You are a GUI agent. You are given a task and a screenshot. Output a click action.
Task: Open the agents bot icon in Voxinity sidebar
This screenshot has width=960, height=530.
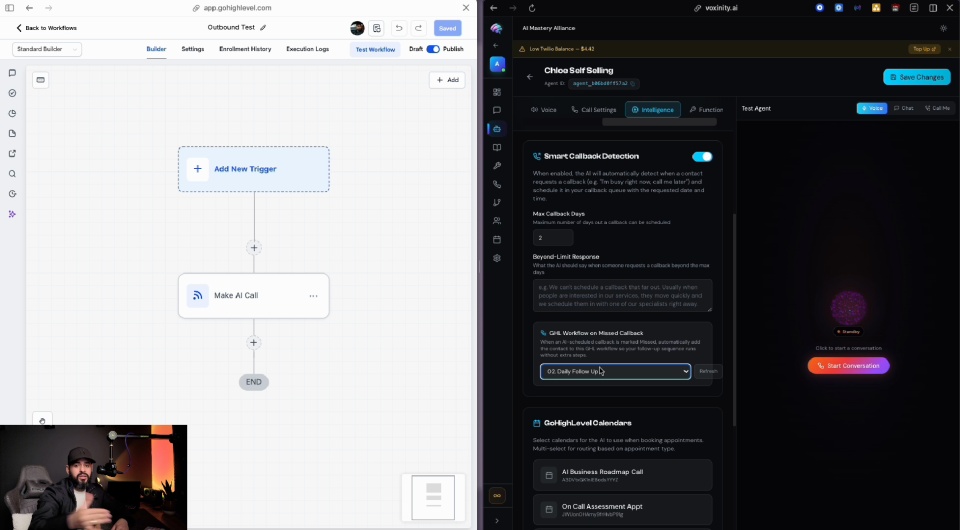tap(497, 129)
